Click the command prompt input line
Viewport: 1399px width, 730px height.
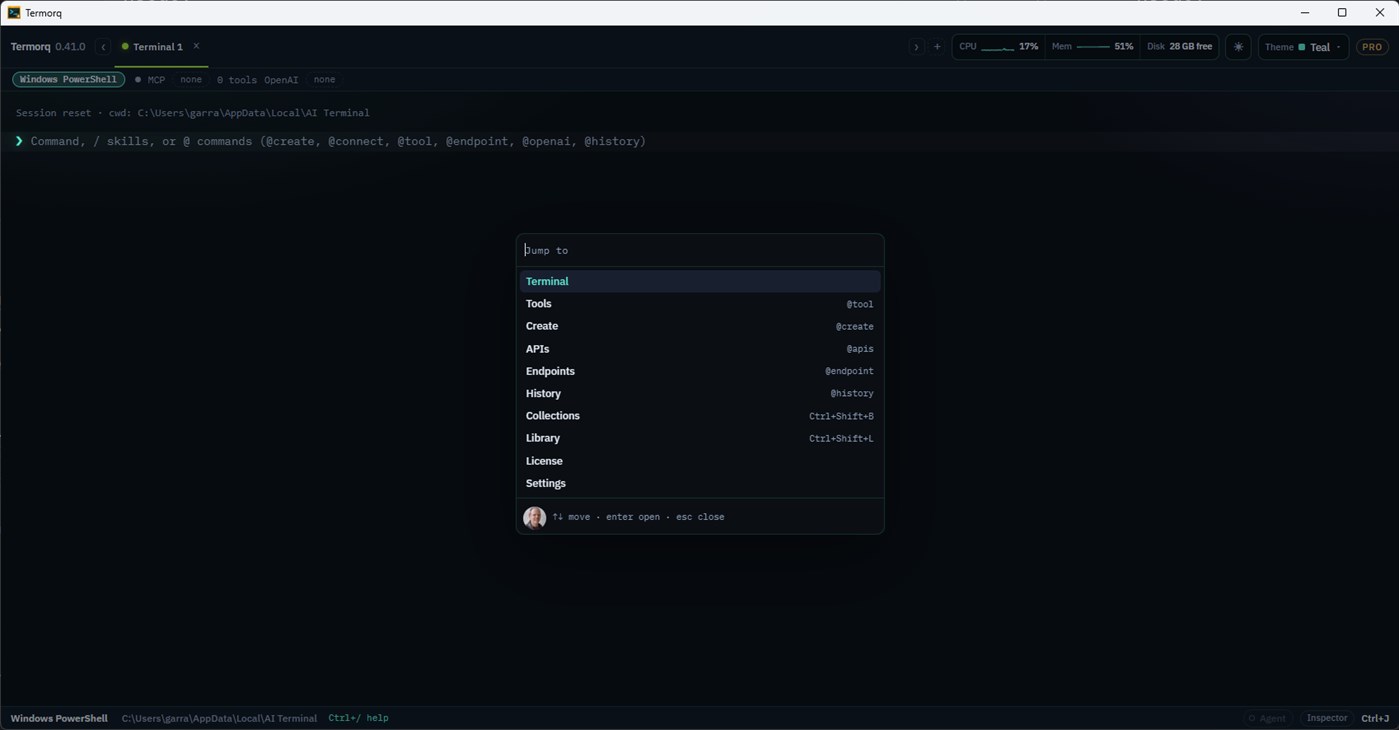click(700, 141)
